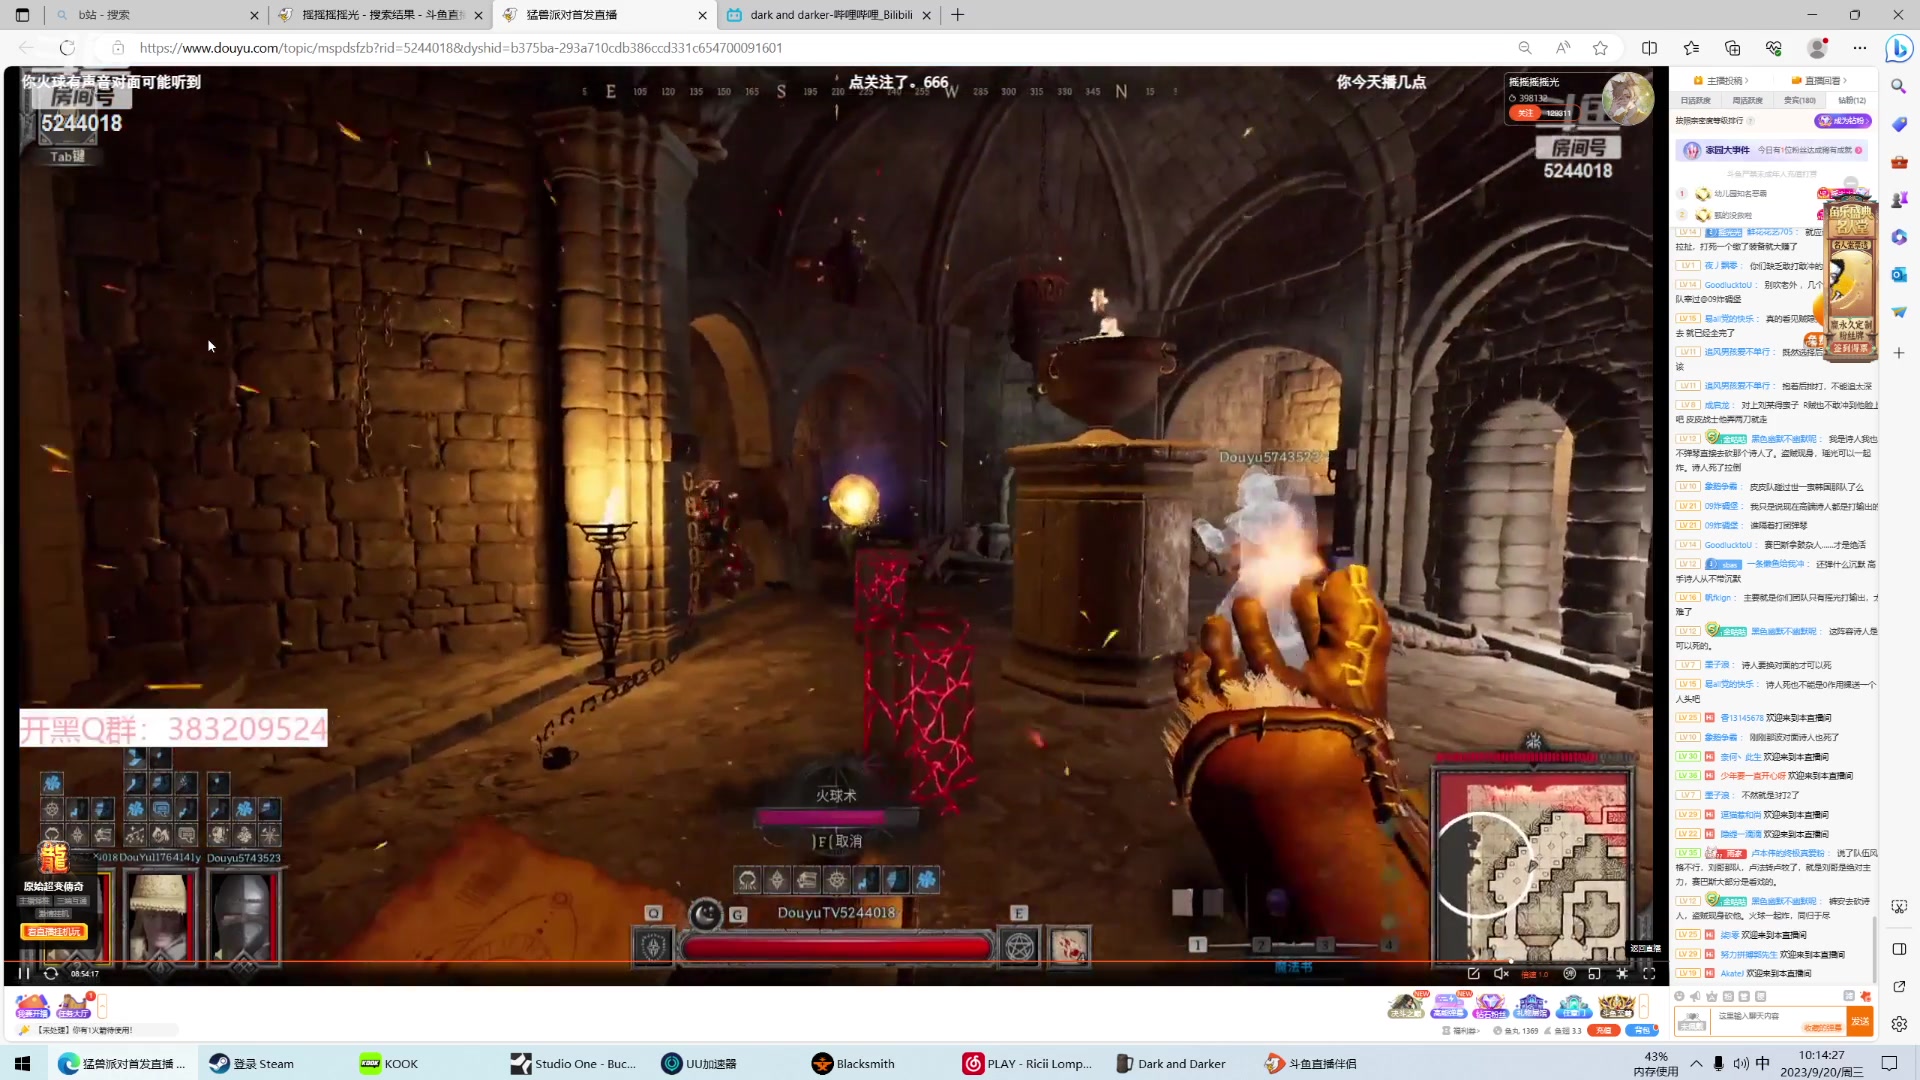
Task: Toggle split screen view in Edge toolbar
Action: (x=1650, y=48)
